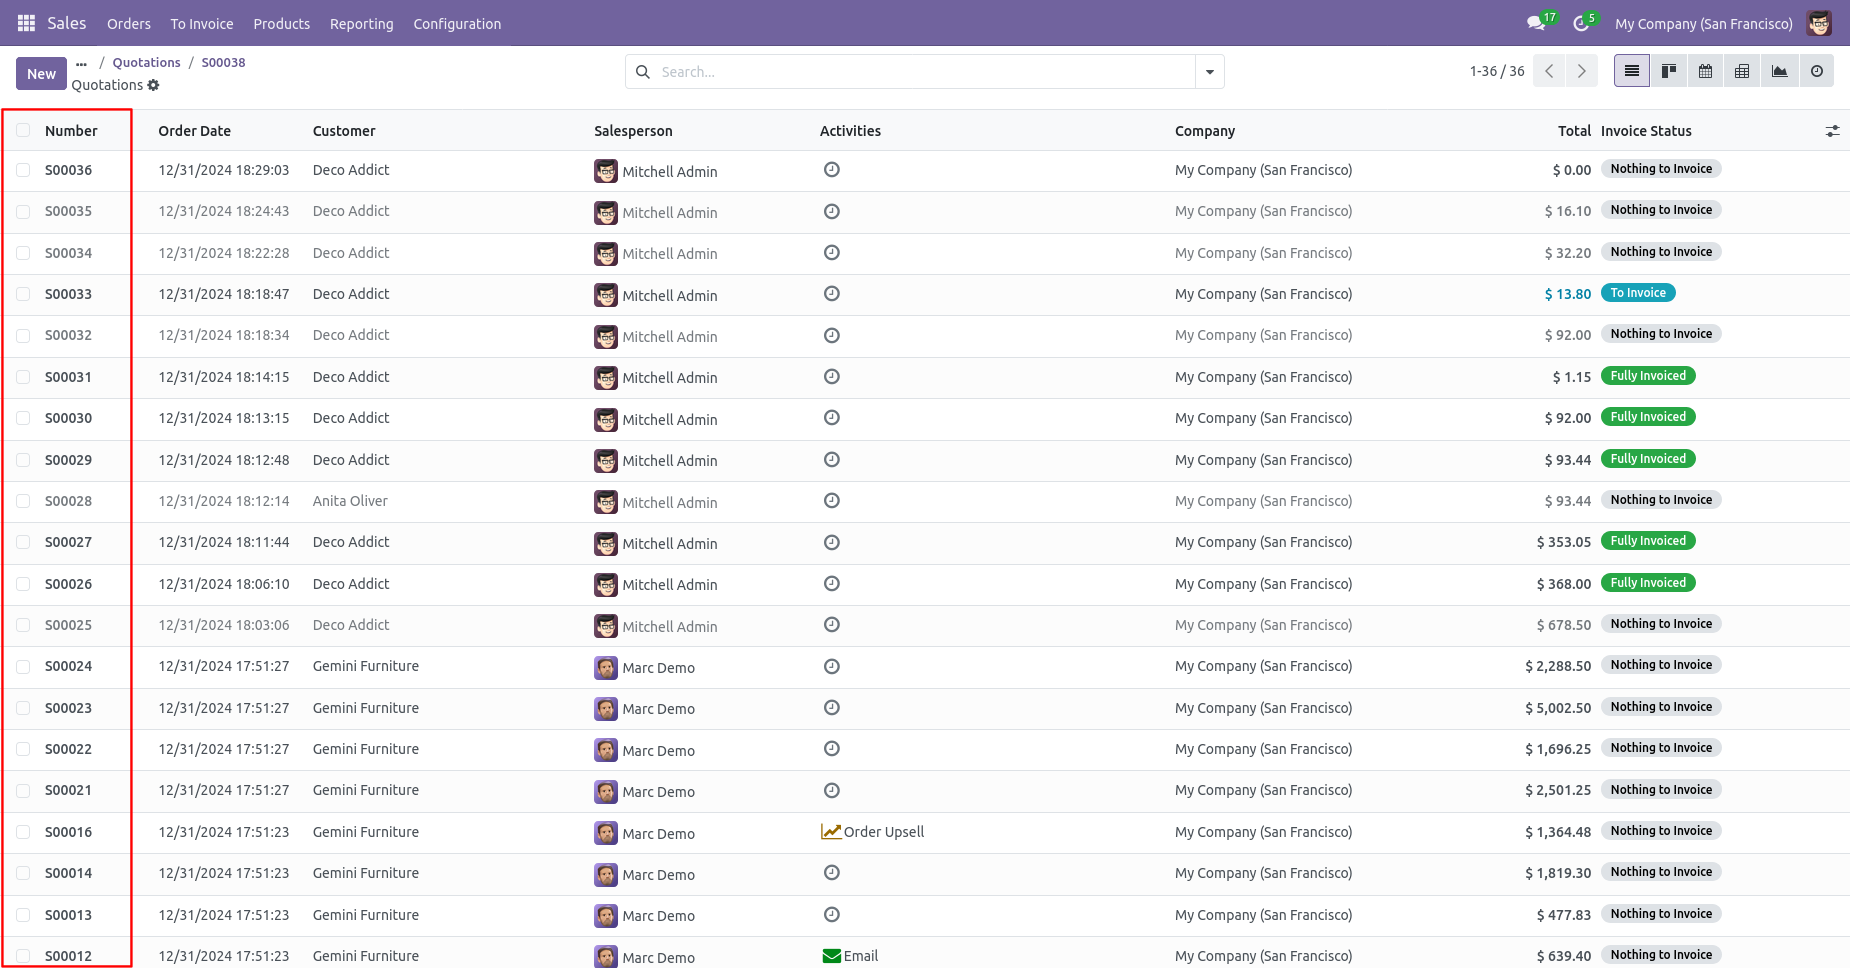Tick the checkbox for S00033
Image resolution: width=1850 pixels, height=968 pixels.
tap(23, 294)
